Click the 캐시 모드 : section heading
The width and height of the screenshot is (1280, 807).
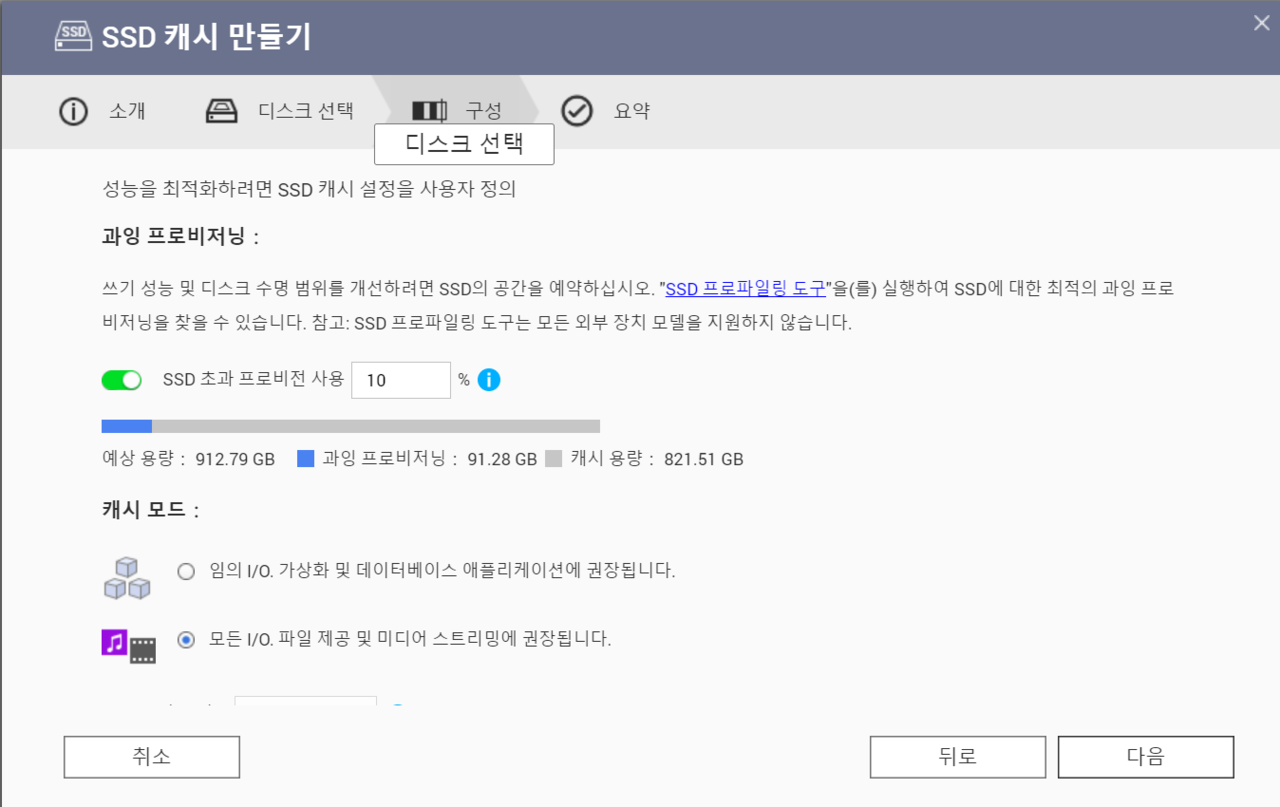point(151,510)
